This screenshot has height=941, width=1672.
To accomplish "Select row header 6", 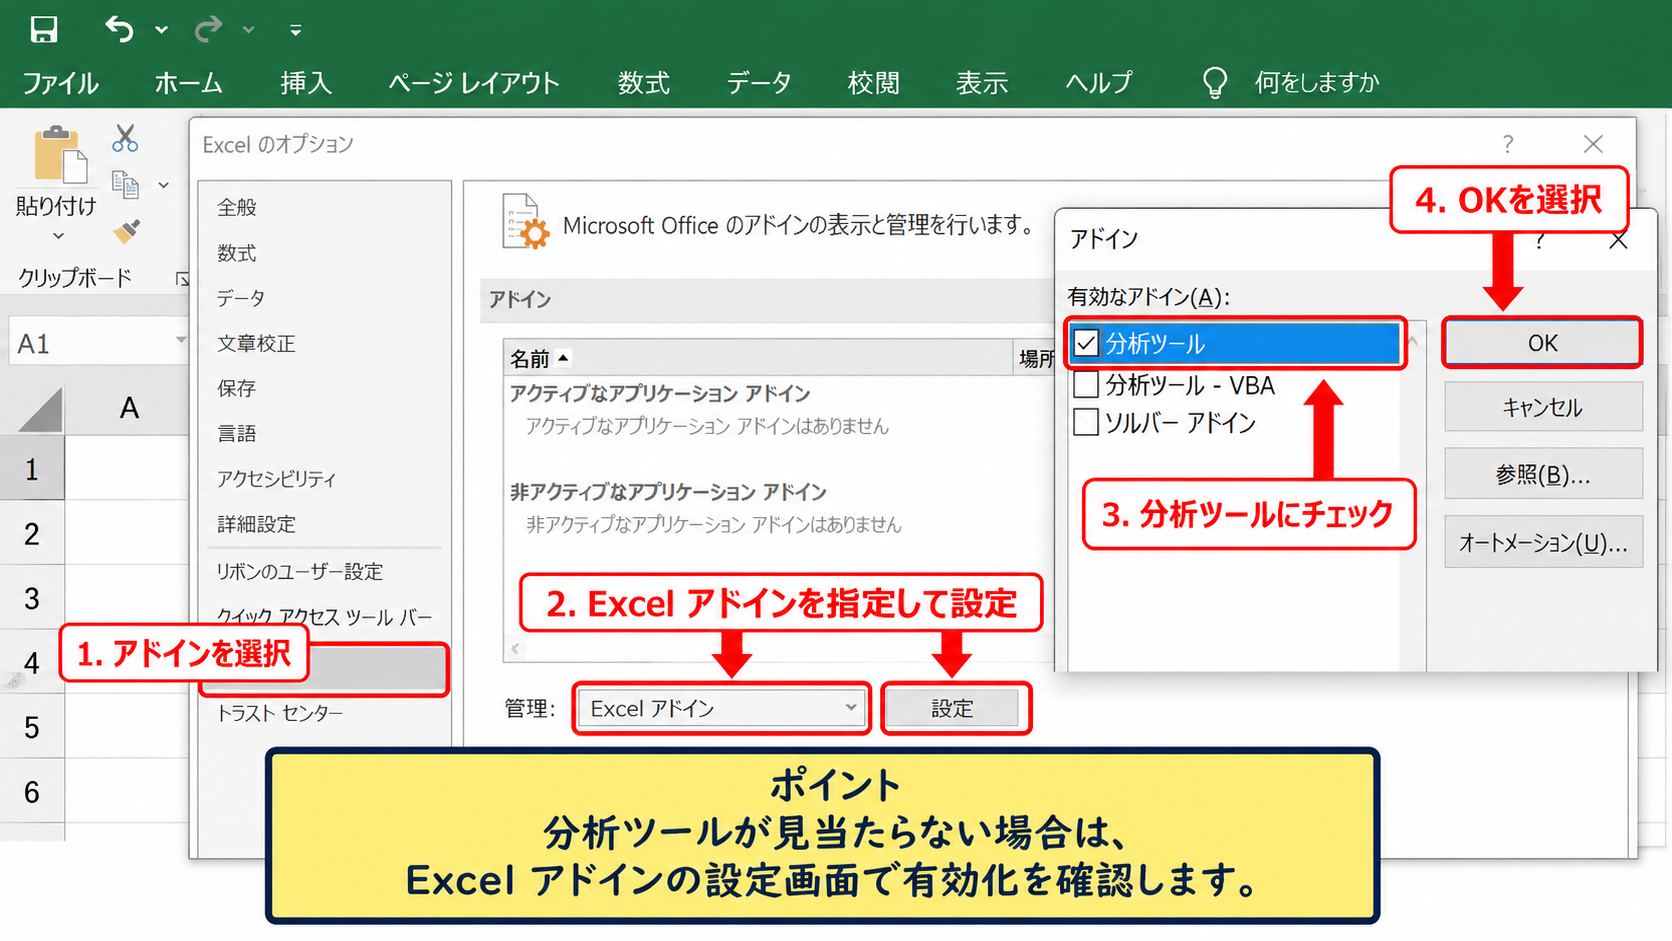I will (32, 792).
